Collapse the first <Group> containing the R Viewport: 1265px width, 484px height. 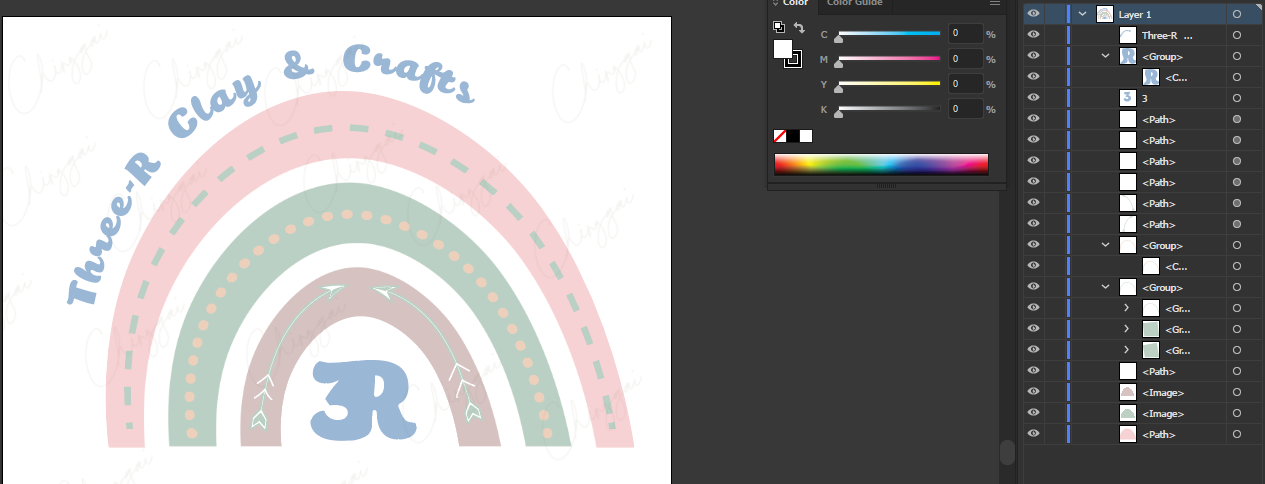click(x=1105, y=56)
